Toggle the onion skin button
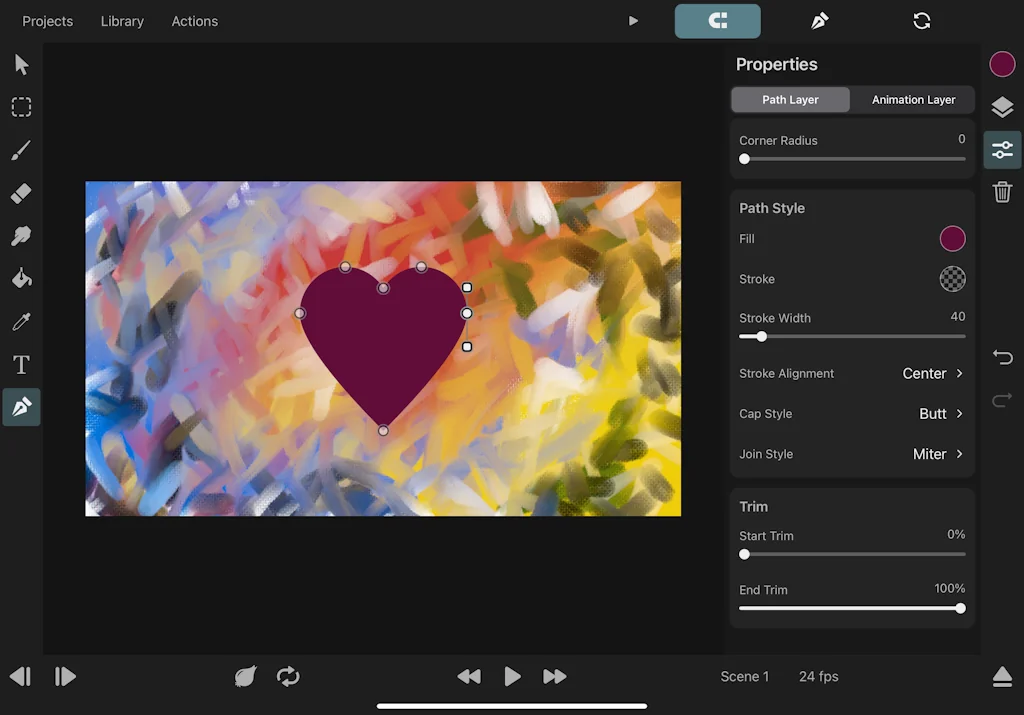Viewport: 1024px width, 715px height. click(x=245, y=677)
